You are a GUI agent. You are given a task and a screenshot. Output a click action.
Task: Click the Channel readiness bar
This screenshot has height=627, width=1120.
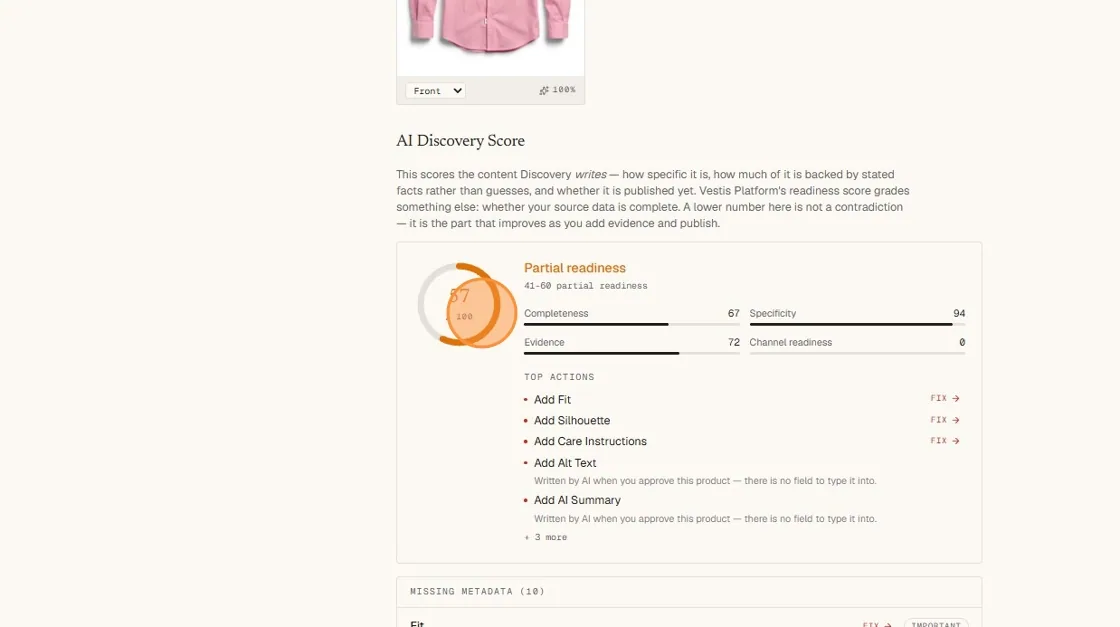point(857,353)
